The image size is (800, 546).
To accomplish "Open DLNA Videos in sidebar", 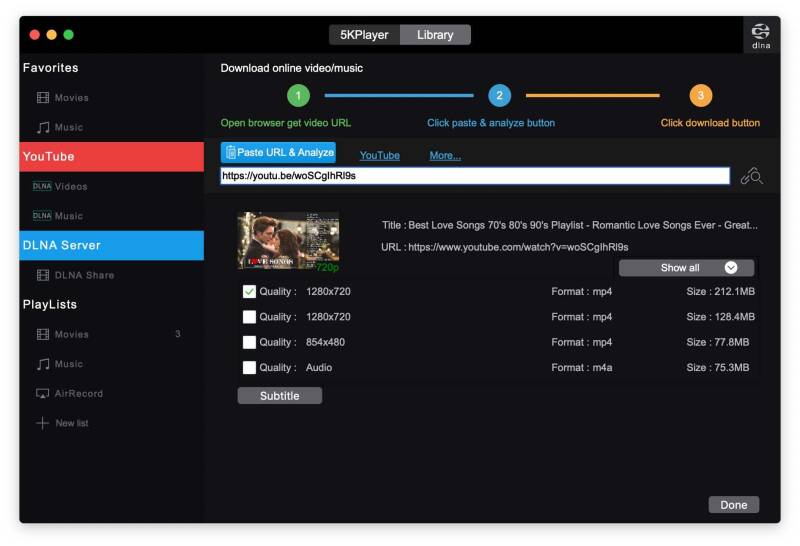I will (60, 186).
